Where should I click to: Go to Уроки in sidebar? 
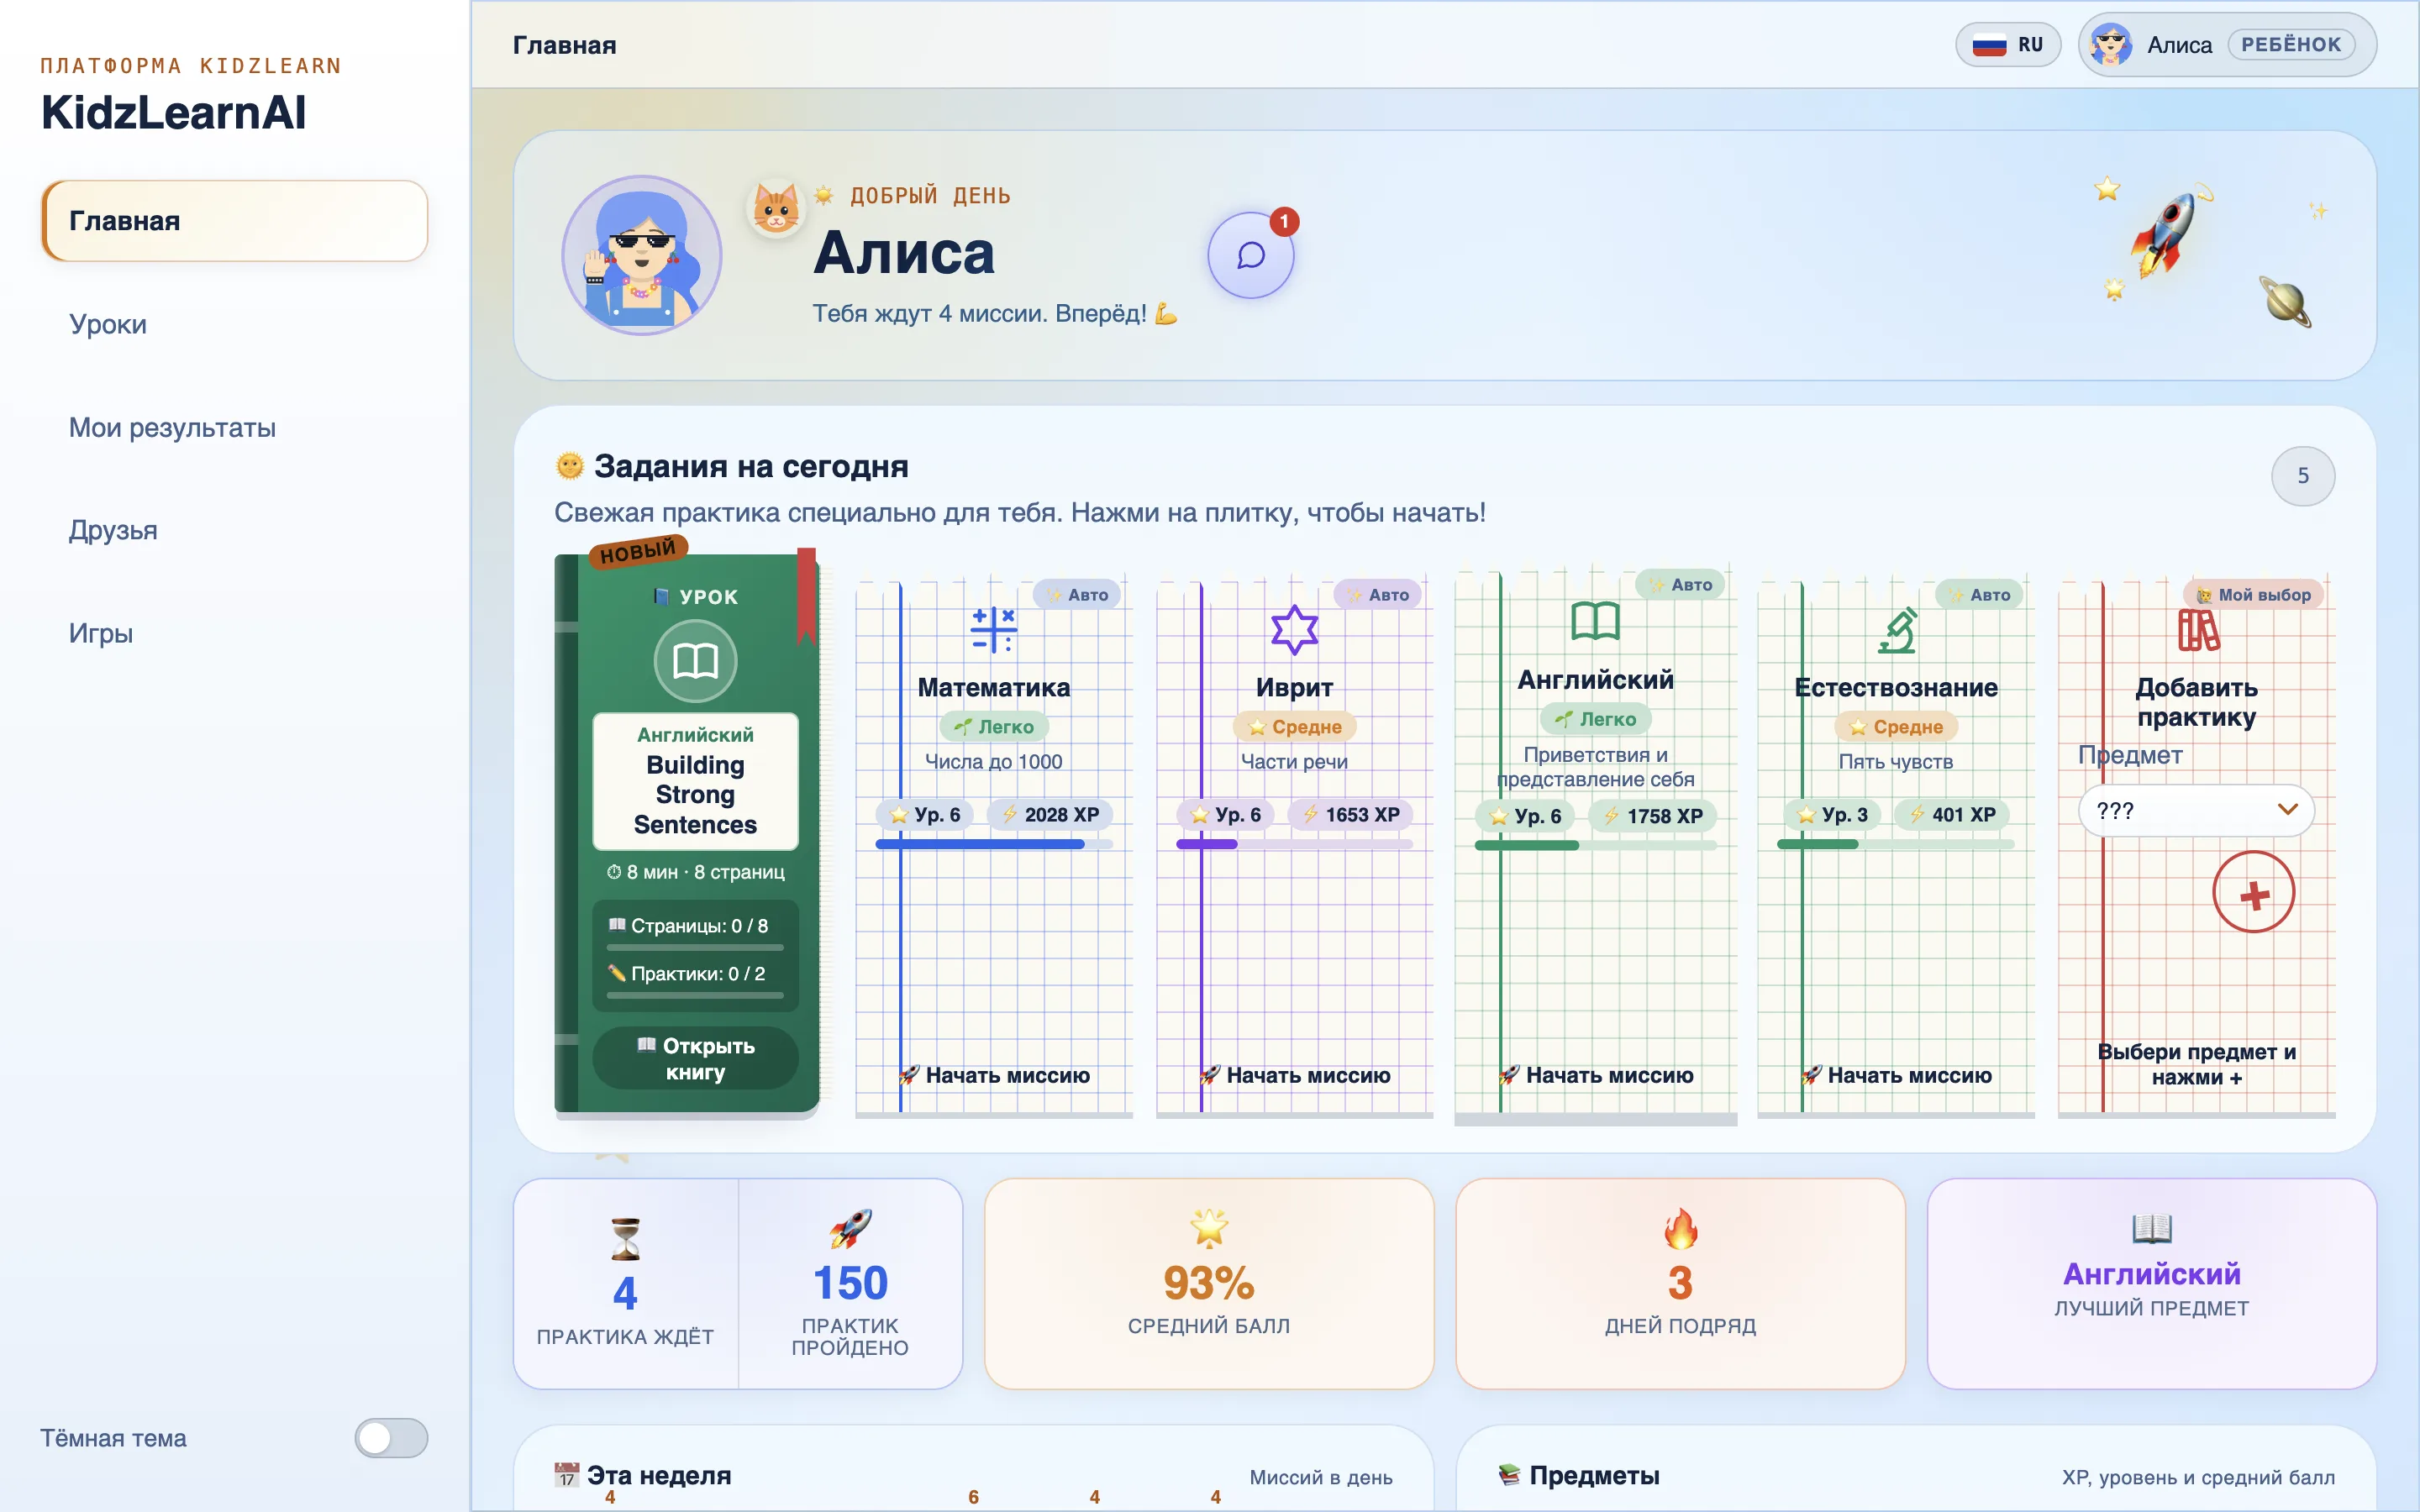point(108,324)
